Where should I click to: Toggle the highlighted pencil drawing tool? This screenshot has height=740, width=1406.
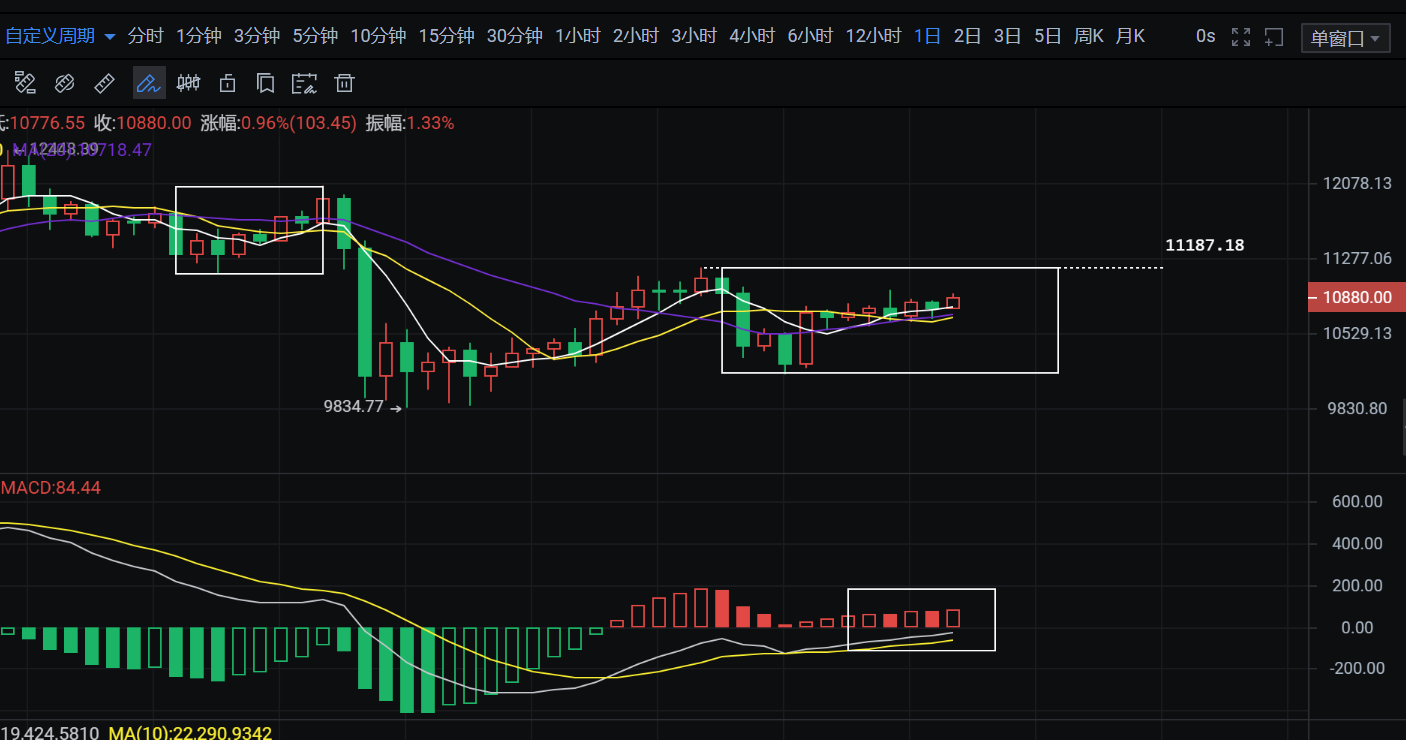point(148,83)
